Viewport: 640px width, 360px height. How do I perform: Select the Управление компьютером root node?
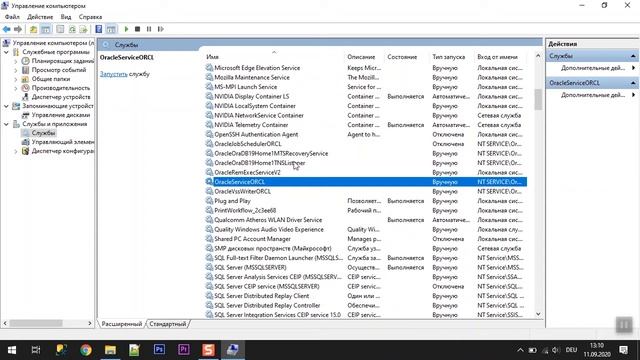point(53,43)
